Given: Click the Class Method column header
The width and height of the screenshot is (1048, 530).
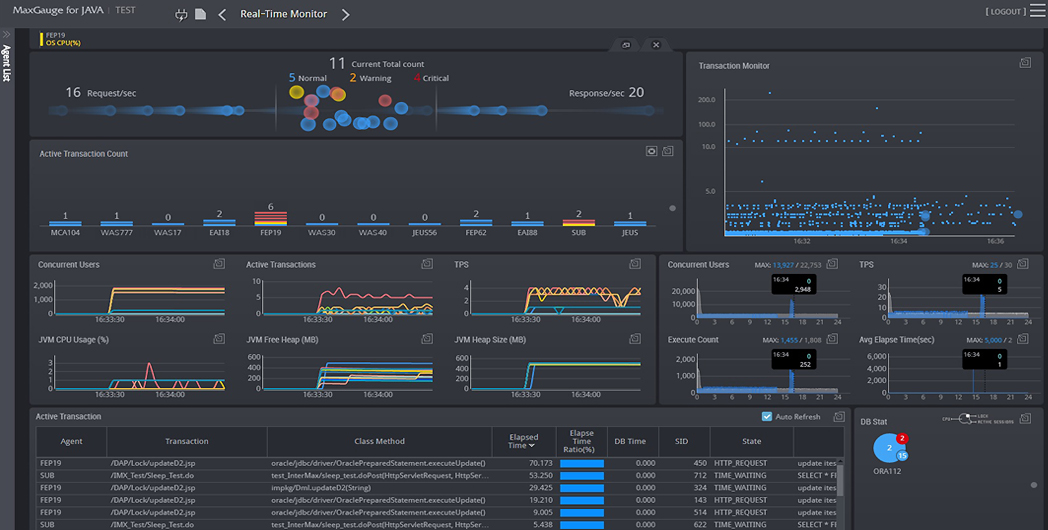Looking at the screenshot, I should click(x=379, y=441).
